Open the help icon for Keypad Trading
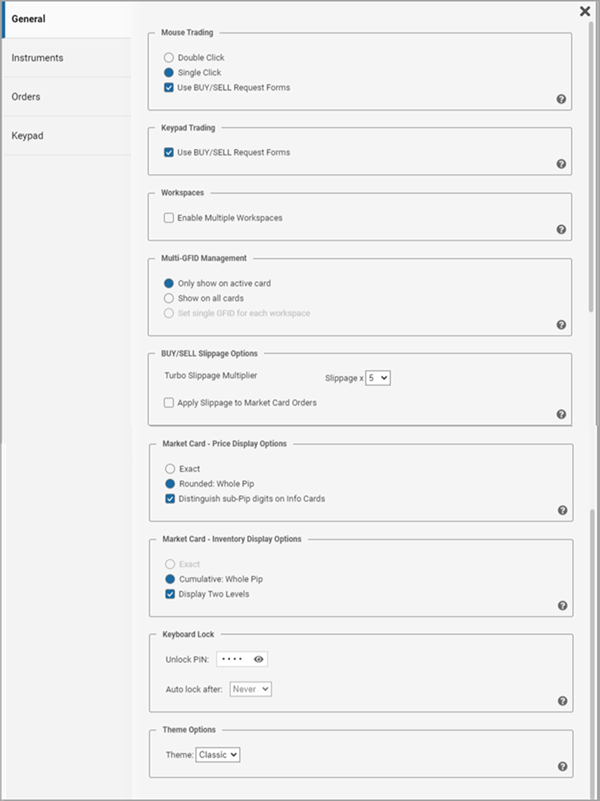The height and width of the screenshot is (801, 600). pyautogui.click(x=562, y=164)
